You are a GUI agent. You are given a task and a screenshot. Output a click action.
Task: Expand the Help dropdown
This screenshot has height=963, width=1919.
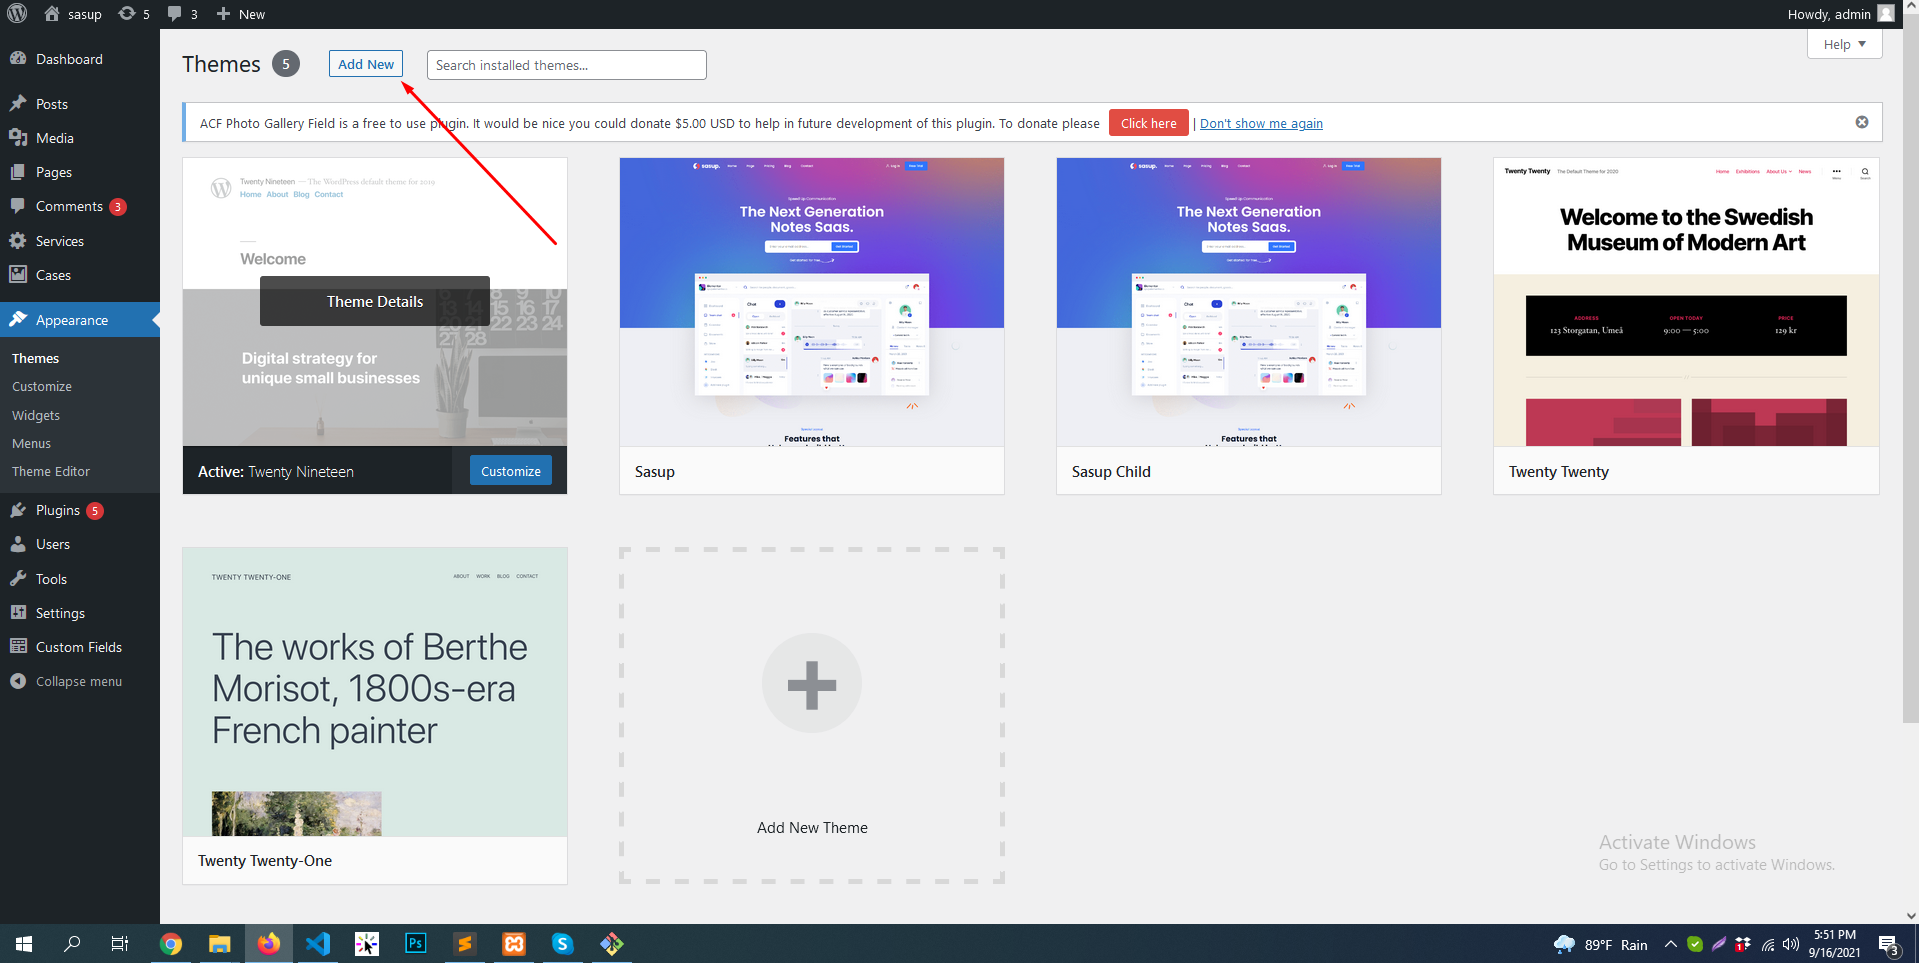click(x=1844, y=44)
